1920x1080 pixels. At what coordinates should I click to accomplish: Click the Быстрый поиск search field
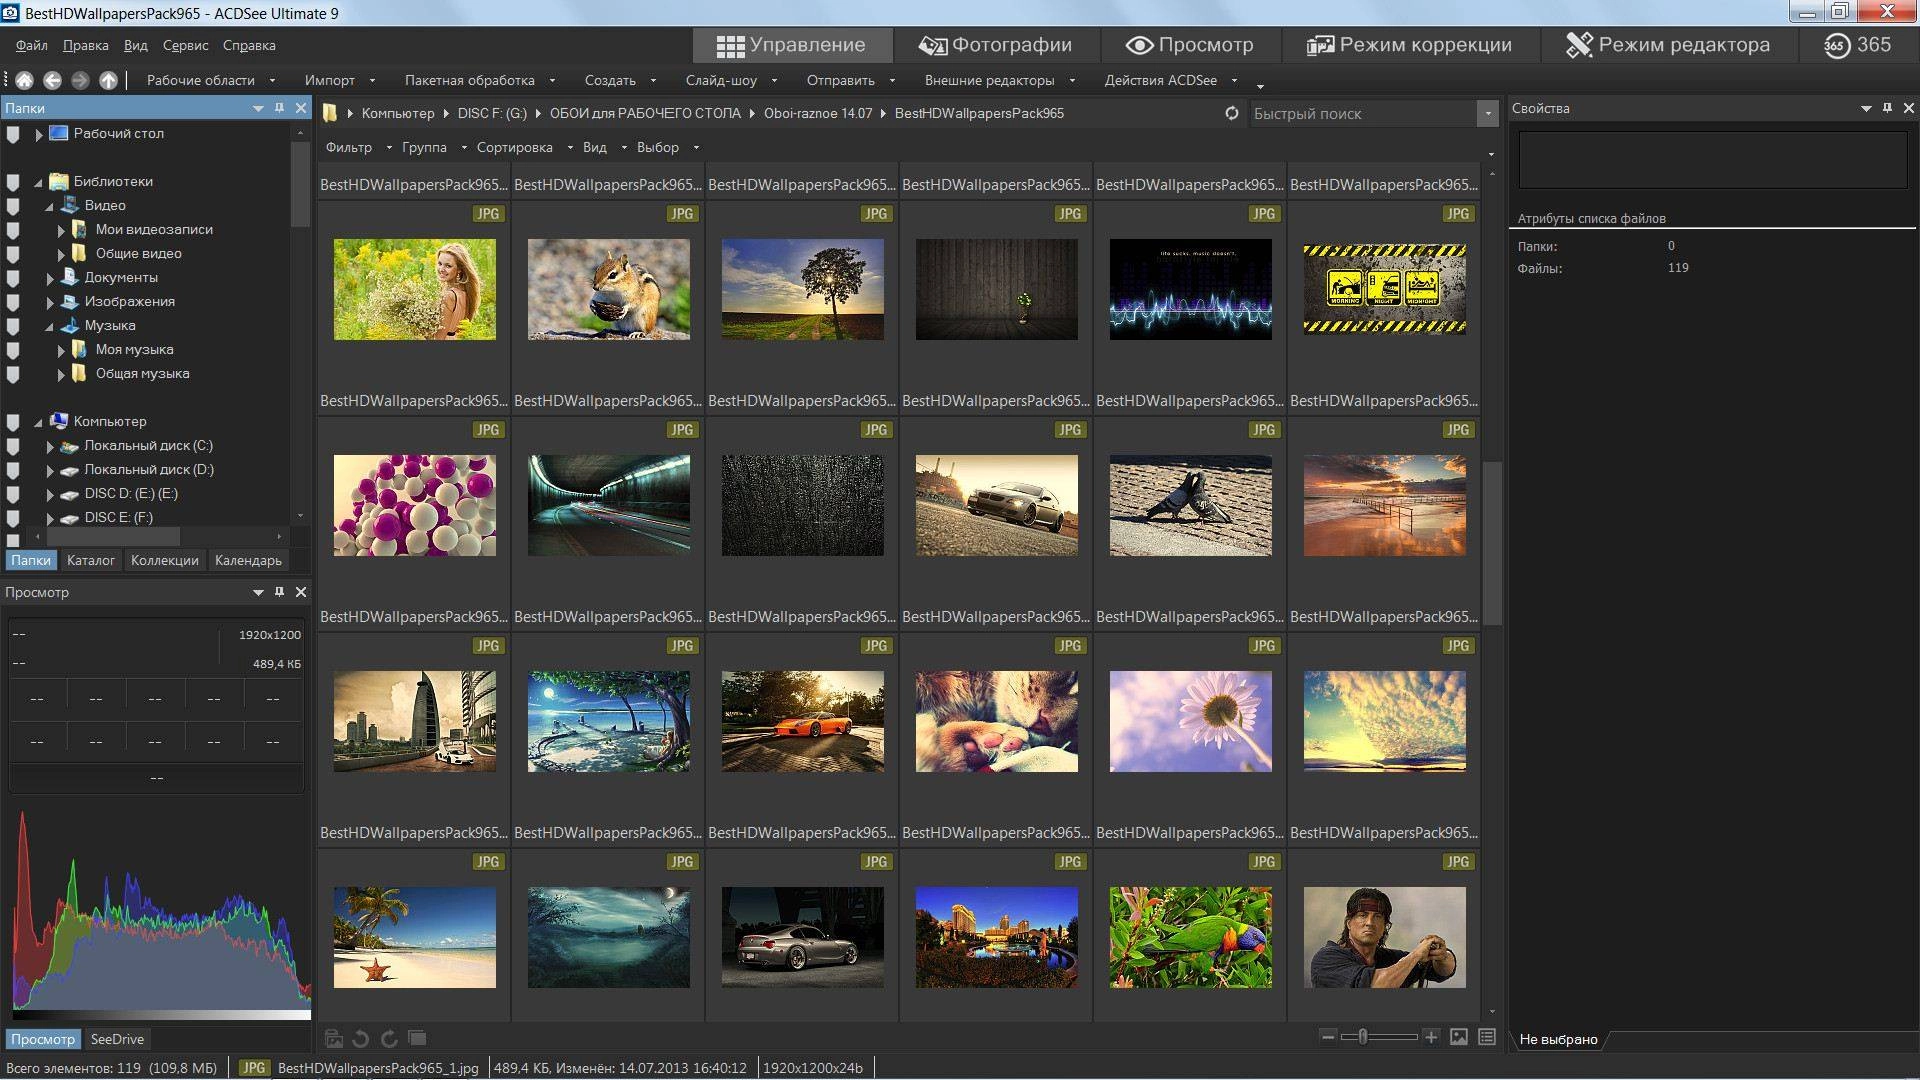1362,113
